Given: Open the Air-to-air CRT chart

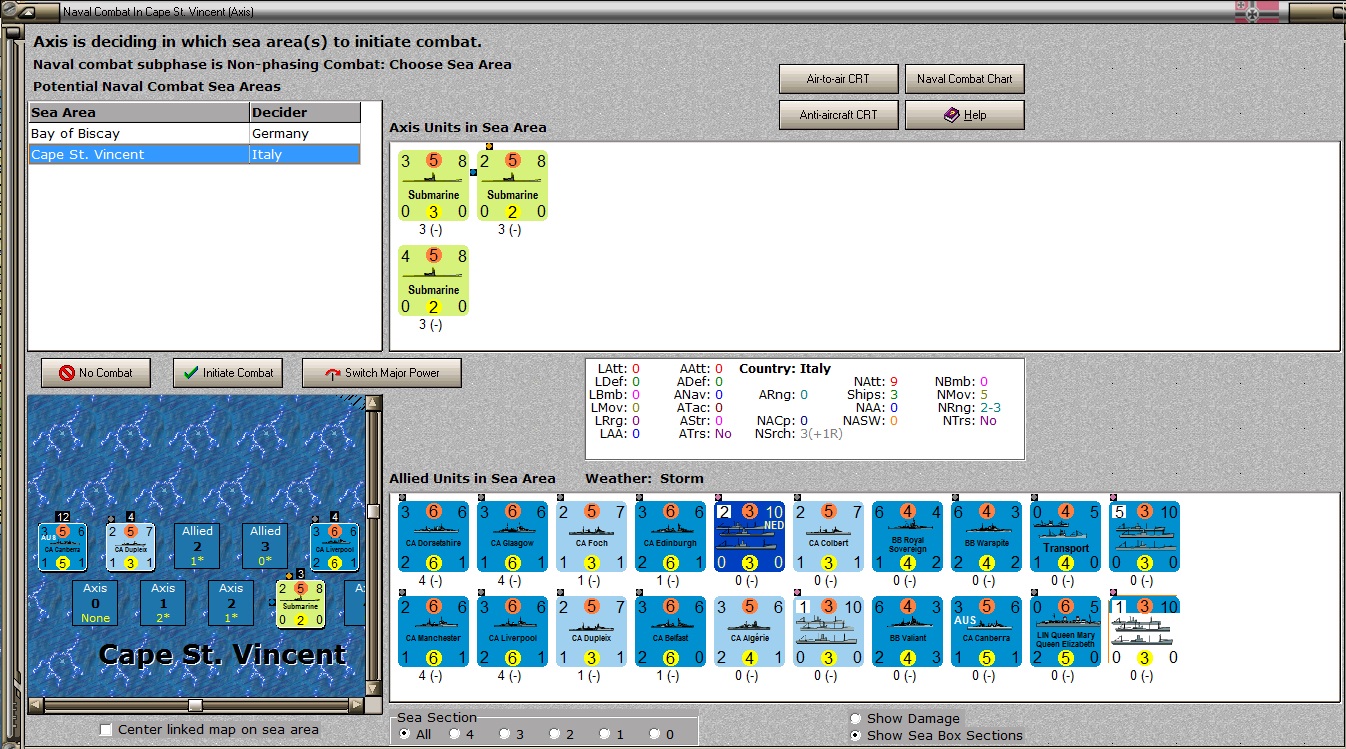Looking at the screenshot, I should point(839,79).
